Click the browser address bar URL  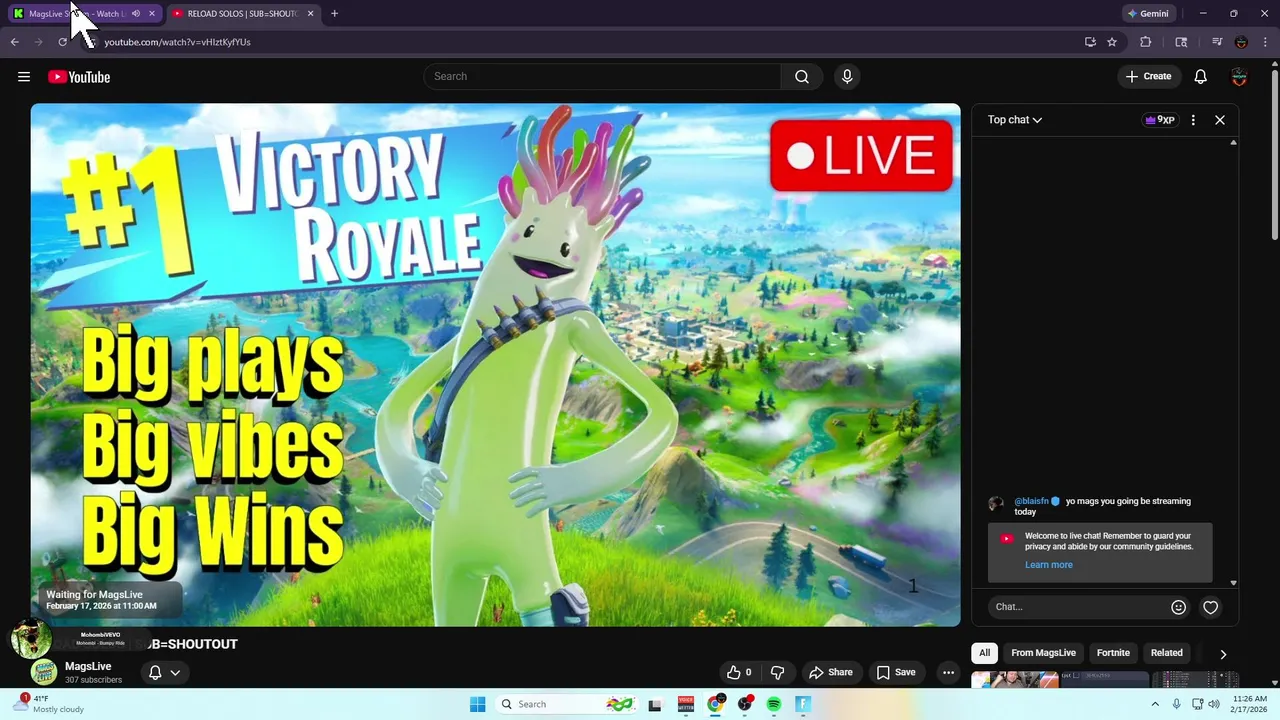click(x=177, y=42)
